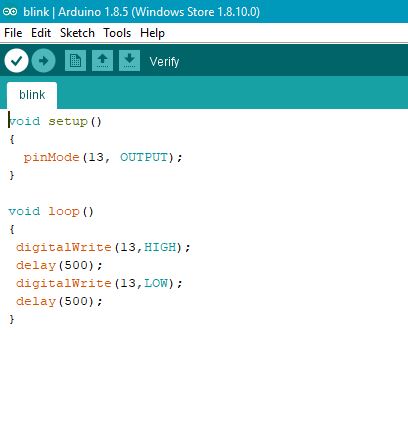Click the 'pinMode(13, OUTPUT);' line
The width and height of the screenshot is (408, 439).
pos(103,157)
